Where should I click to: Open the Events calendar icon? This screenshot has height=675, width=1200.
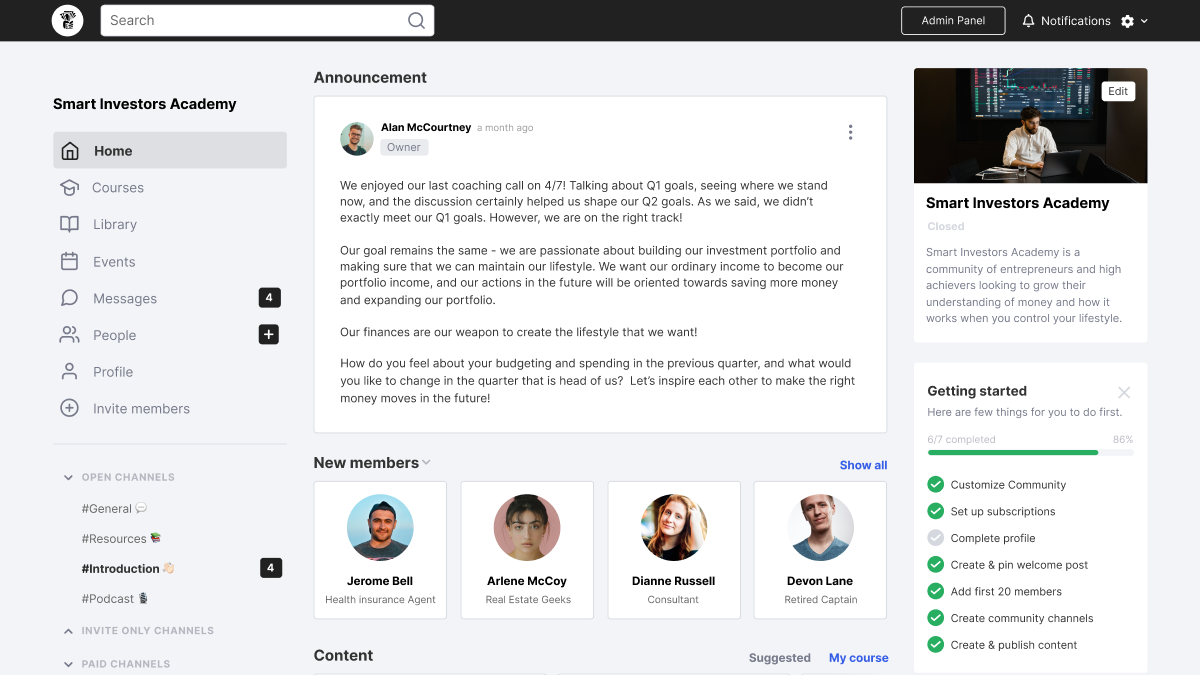(x=69, y=262)
